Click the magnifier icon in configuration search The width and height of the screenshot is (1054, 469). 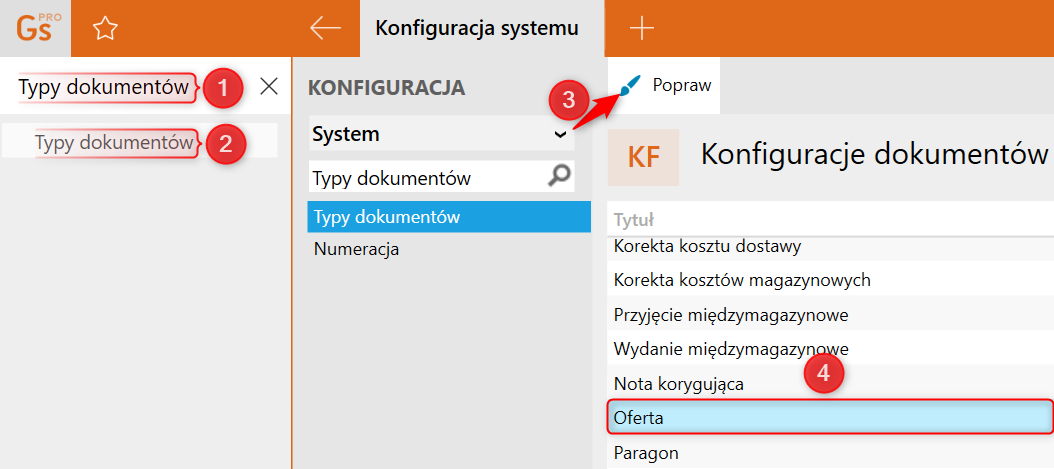561,177
